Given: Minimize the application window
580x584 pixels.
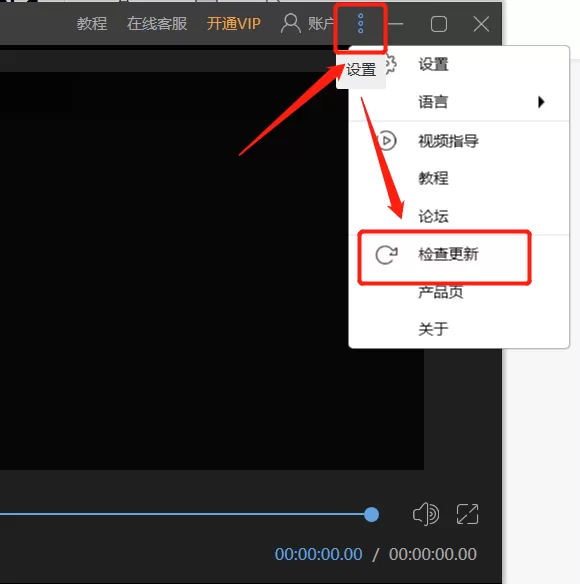Looking at the screenshot, I should tap(396, 24).
